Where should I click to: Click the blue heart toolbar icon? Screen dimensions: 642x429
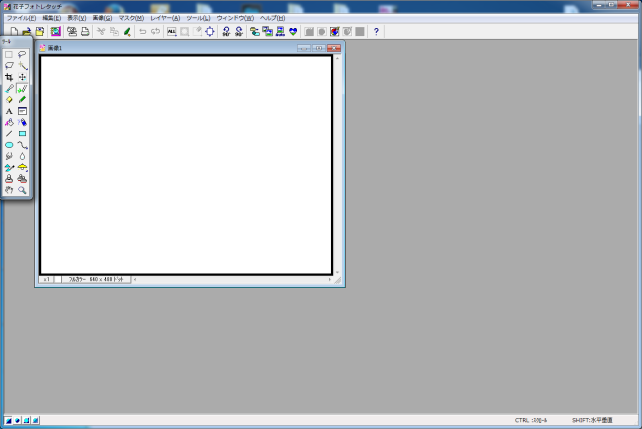click(x=293, y=32)
